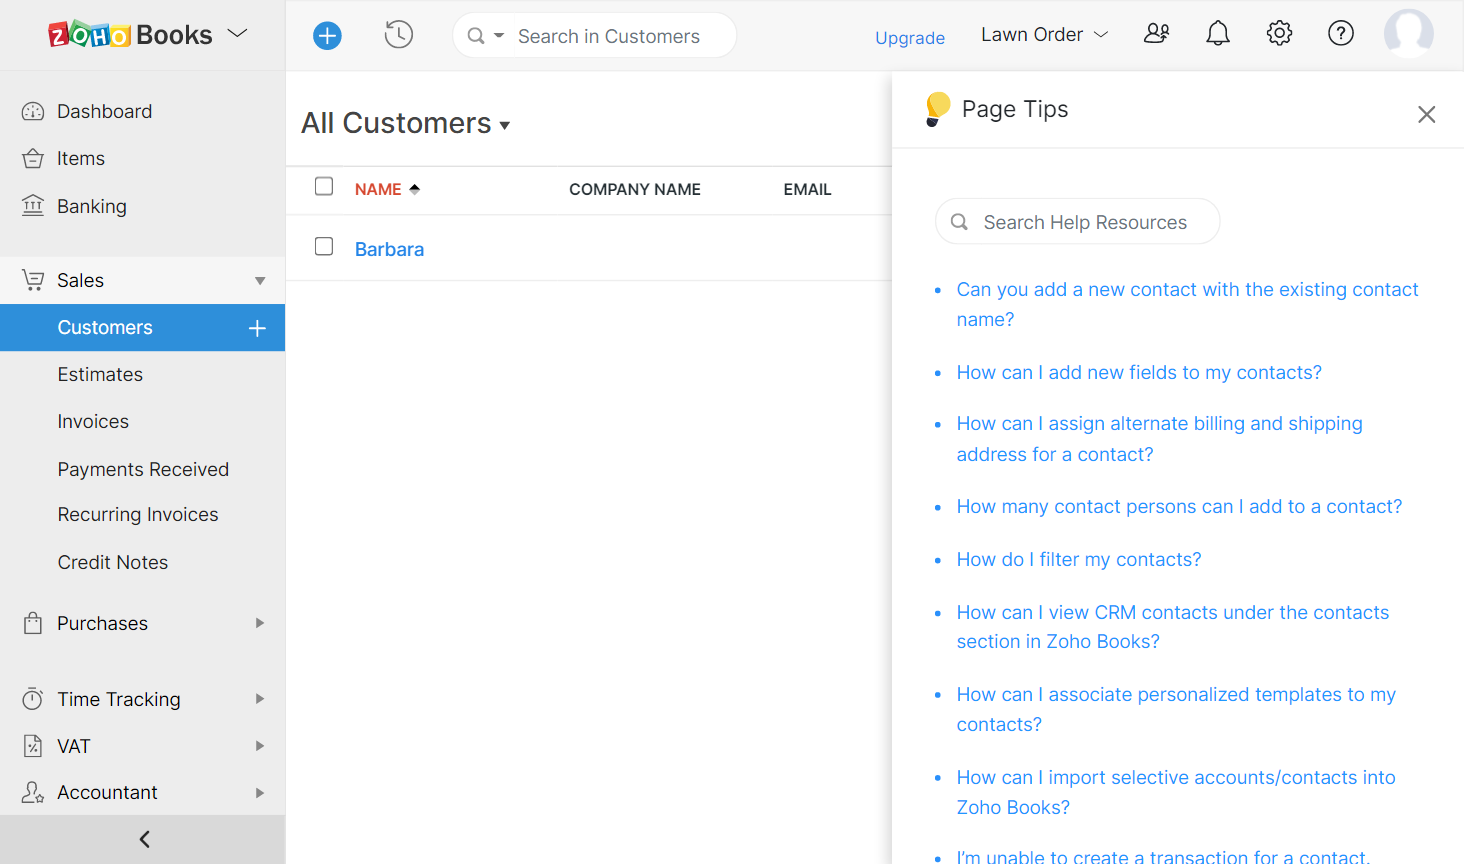Go to Invoices in the sidebar
This screenshot has height=864, width=1464.
[93, 422]
